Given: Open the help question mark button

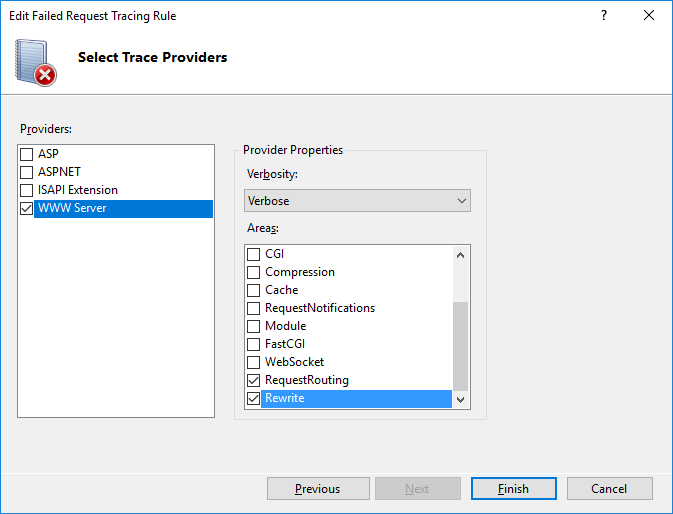Looking at the screenshot, I should click(x=604, y=15).
